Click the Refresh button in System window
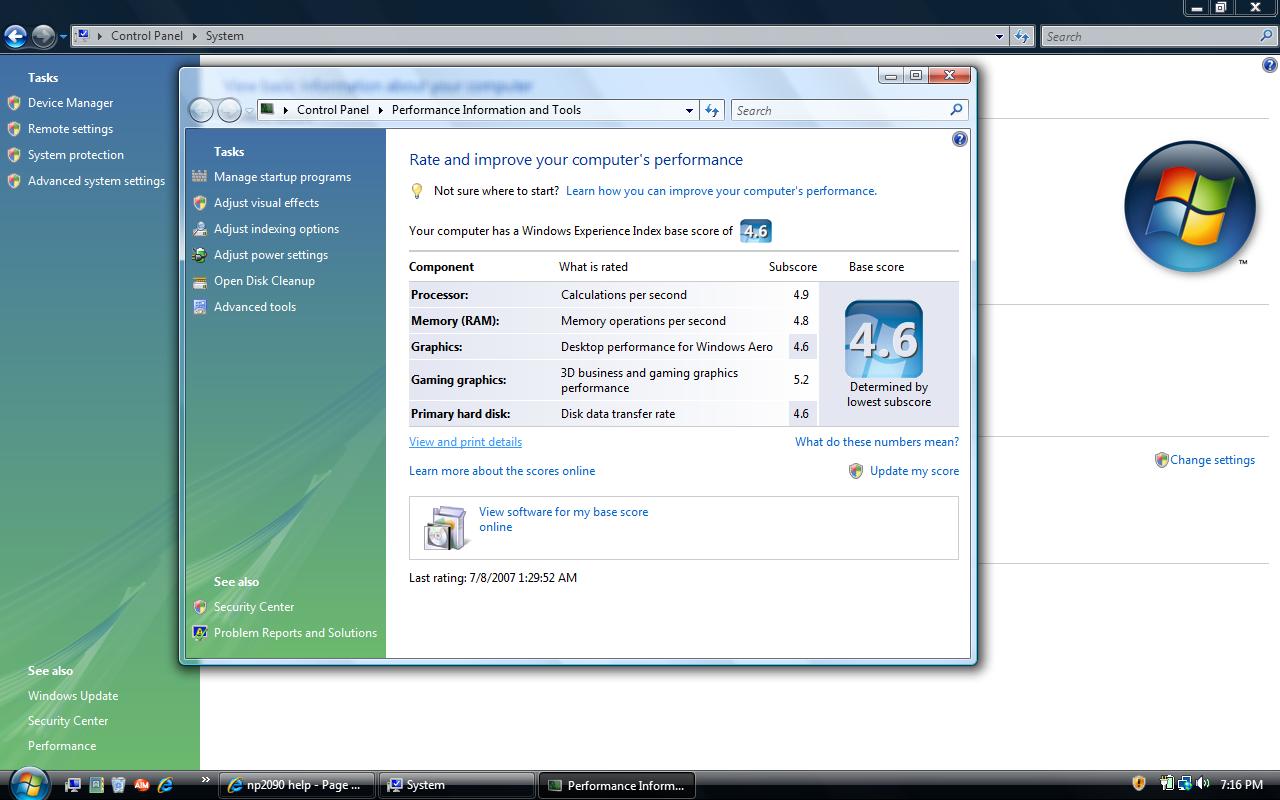Screen dimensions: 1280x800 coord(1021,36)
